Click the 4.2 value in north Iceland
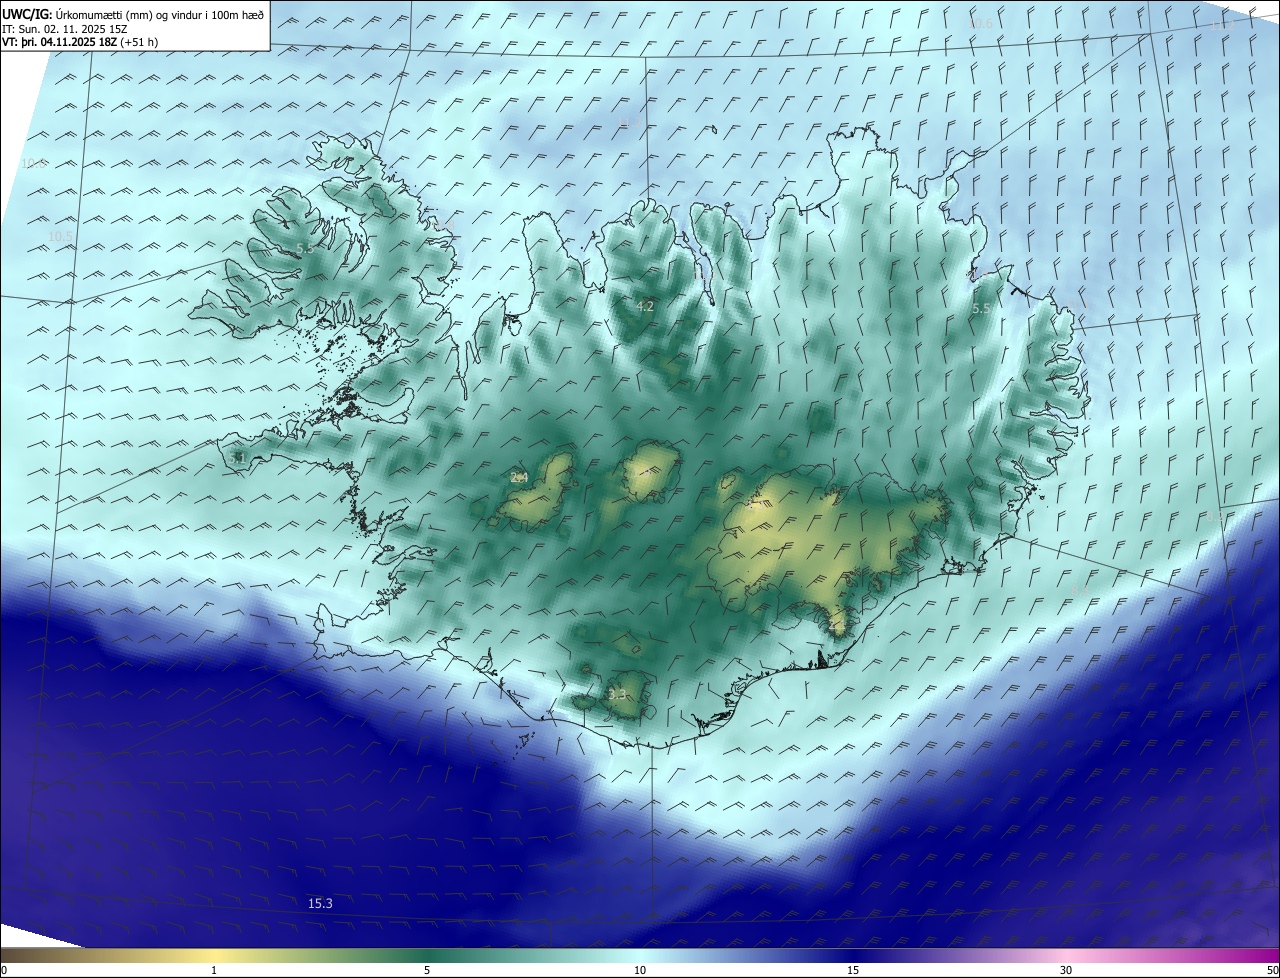1280x978 pixels. [x=645, y=307]
